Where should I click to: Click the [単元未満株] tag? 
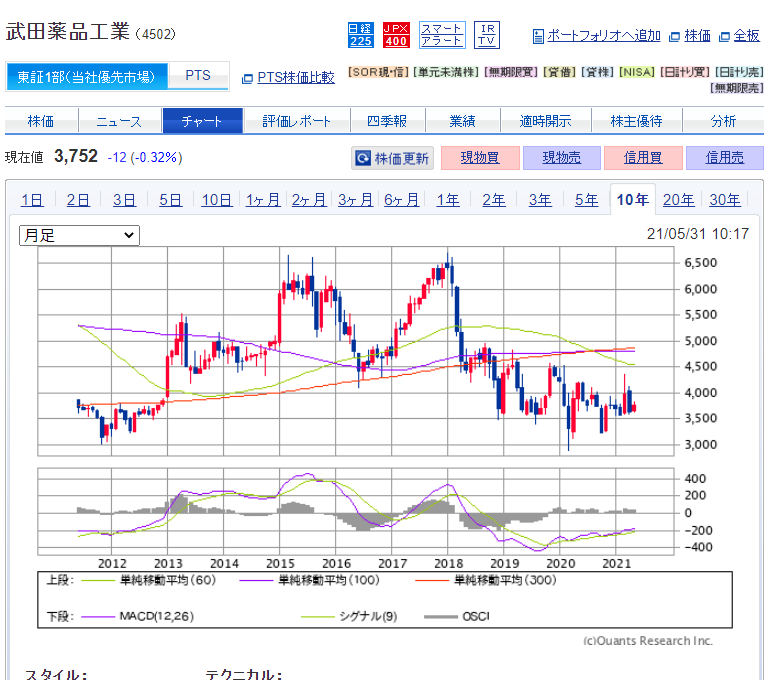click(x=446, y=72)
